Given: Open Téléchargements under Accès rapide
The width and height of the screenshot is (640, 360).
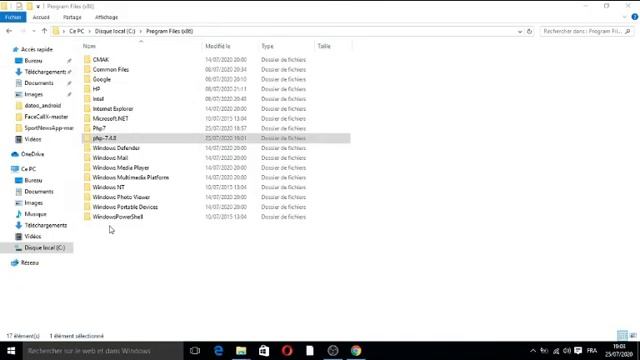Looking at the screenshot, I should click(45, 72).
